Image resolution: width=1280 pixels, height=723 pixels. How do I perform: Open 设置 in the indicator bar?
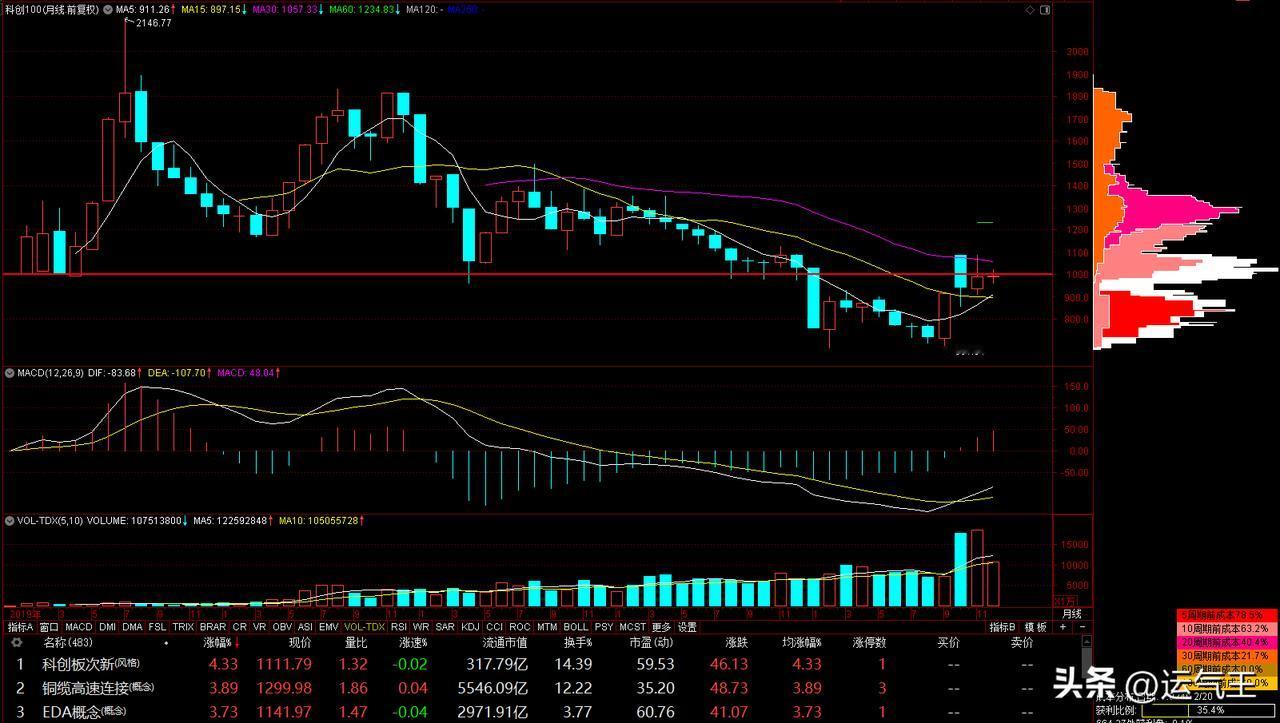coord(687,627)
